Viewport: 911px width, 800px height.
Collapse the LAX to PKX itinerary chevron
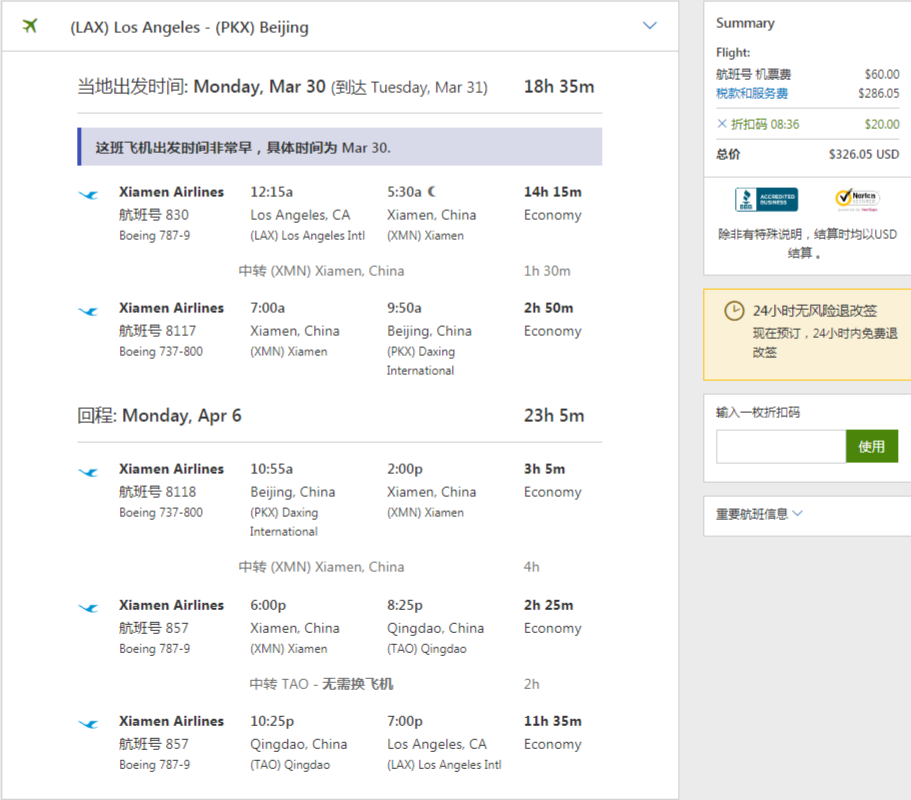click(650, 26)
